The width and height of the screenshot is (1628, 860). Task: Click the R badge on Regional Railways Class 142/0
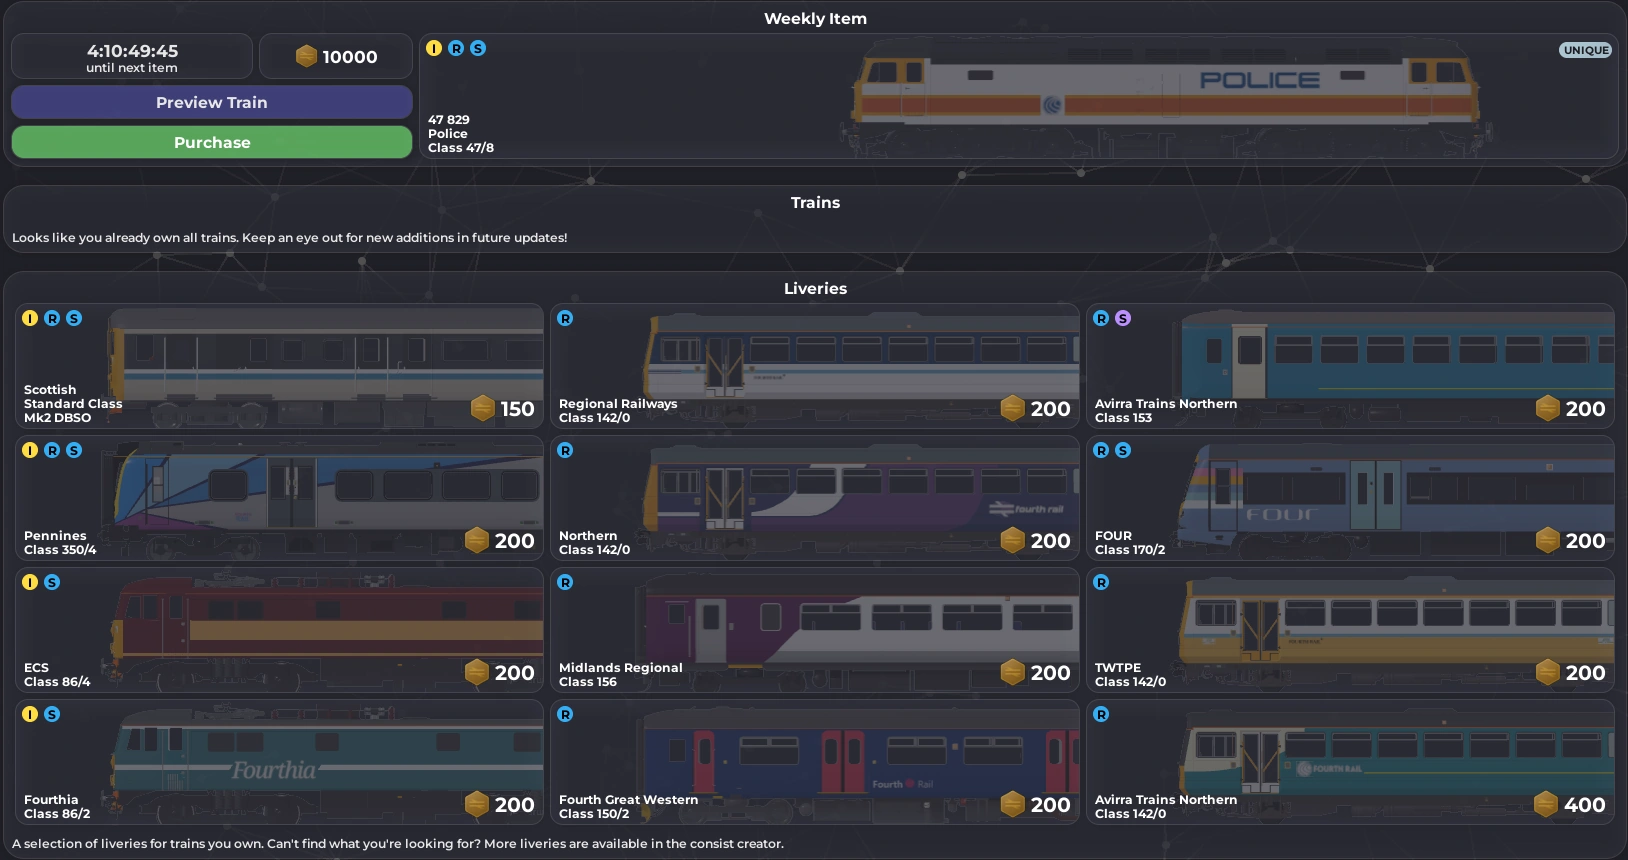point(565,318)
